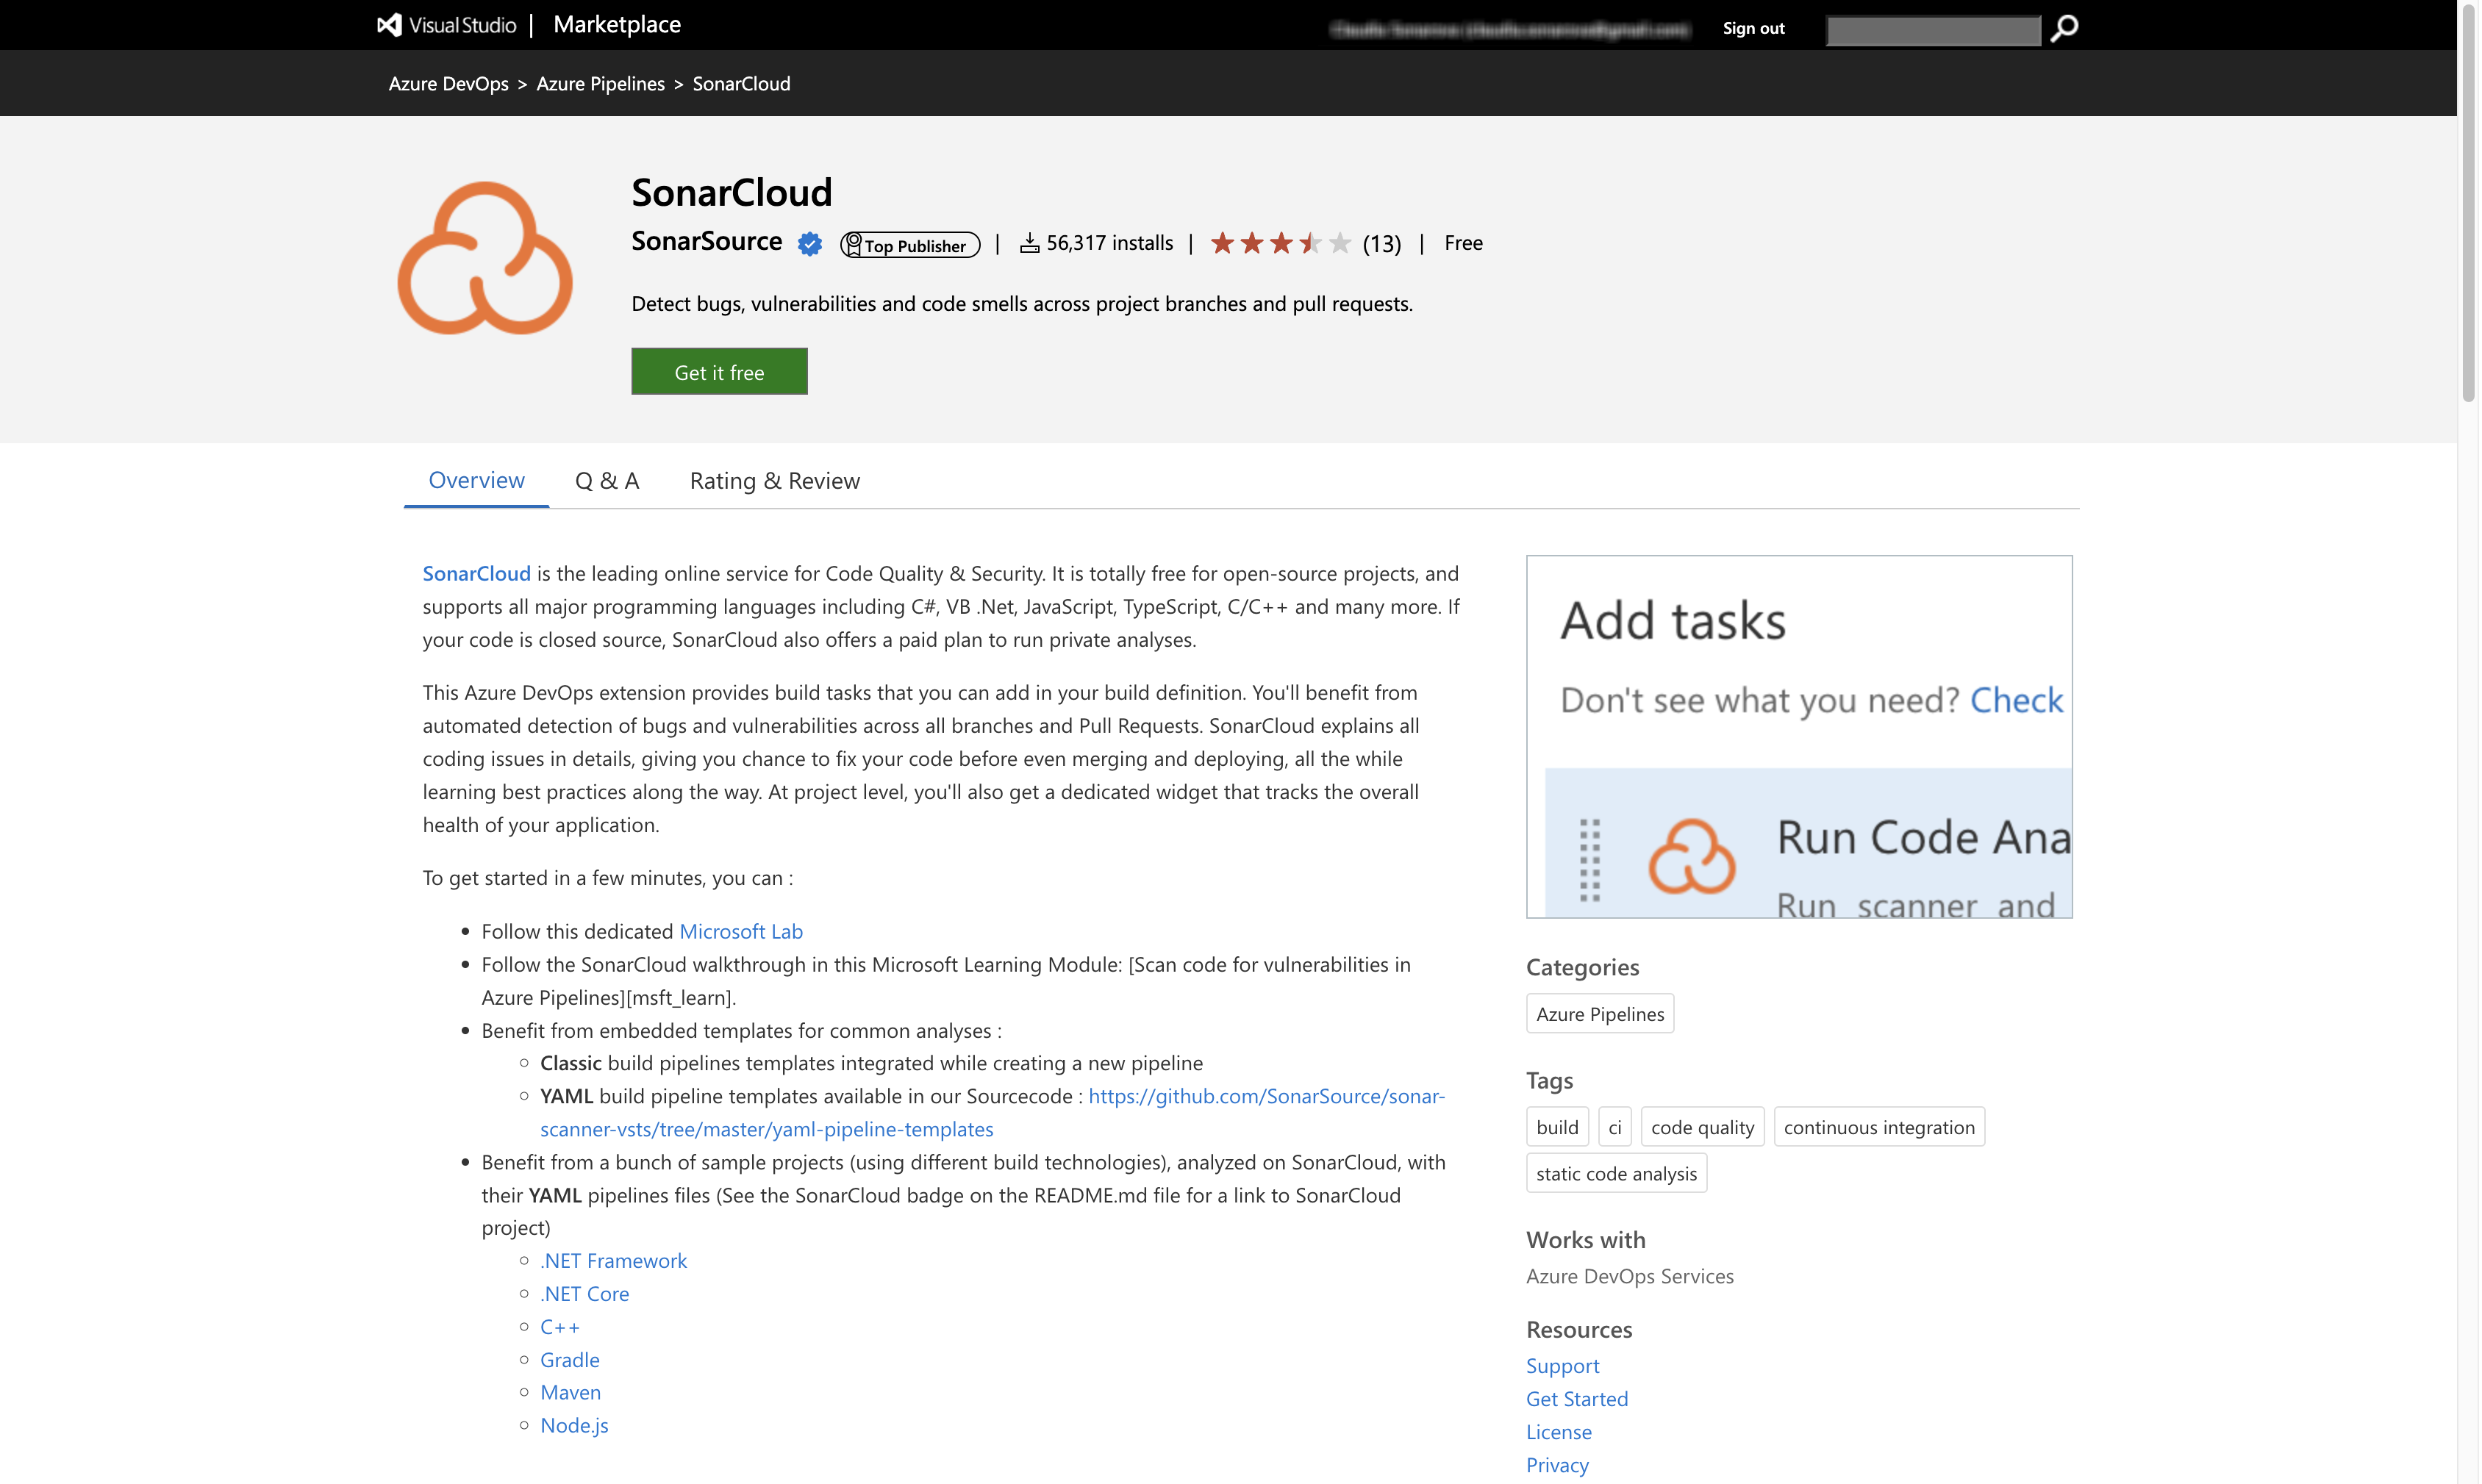Open the .NET Framework sample link
This screenshot has width=2482, height=1484.
614,1261
